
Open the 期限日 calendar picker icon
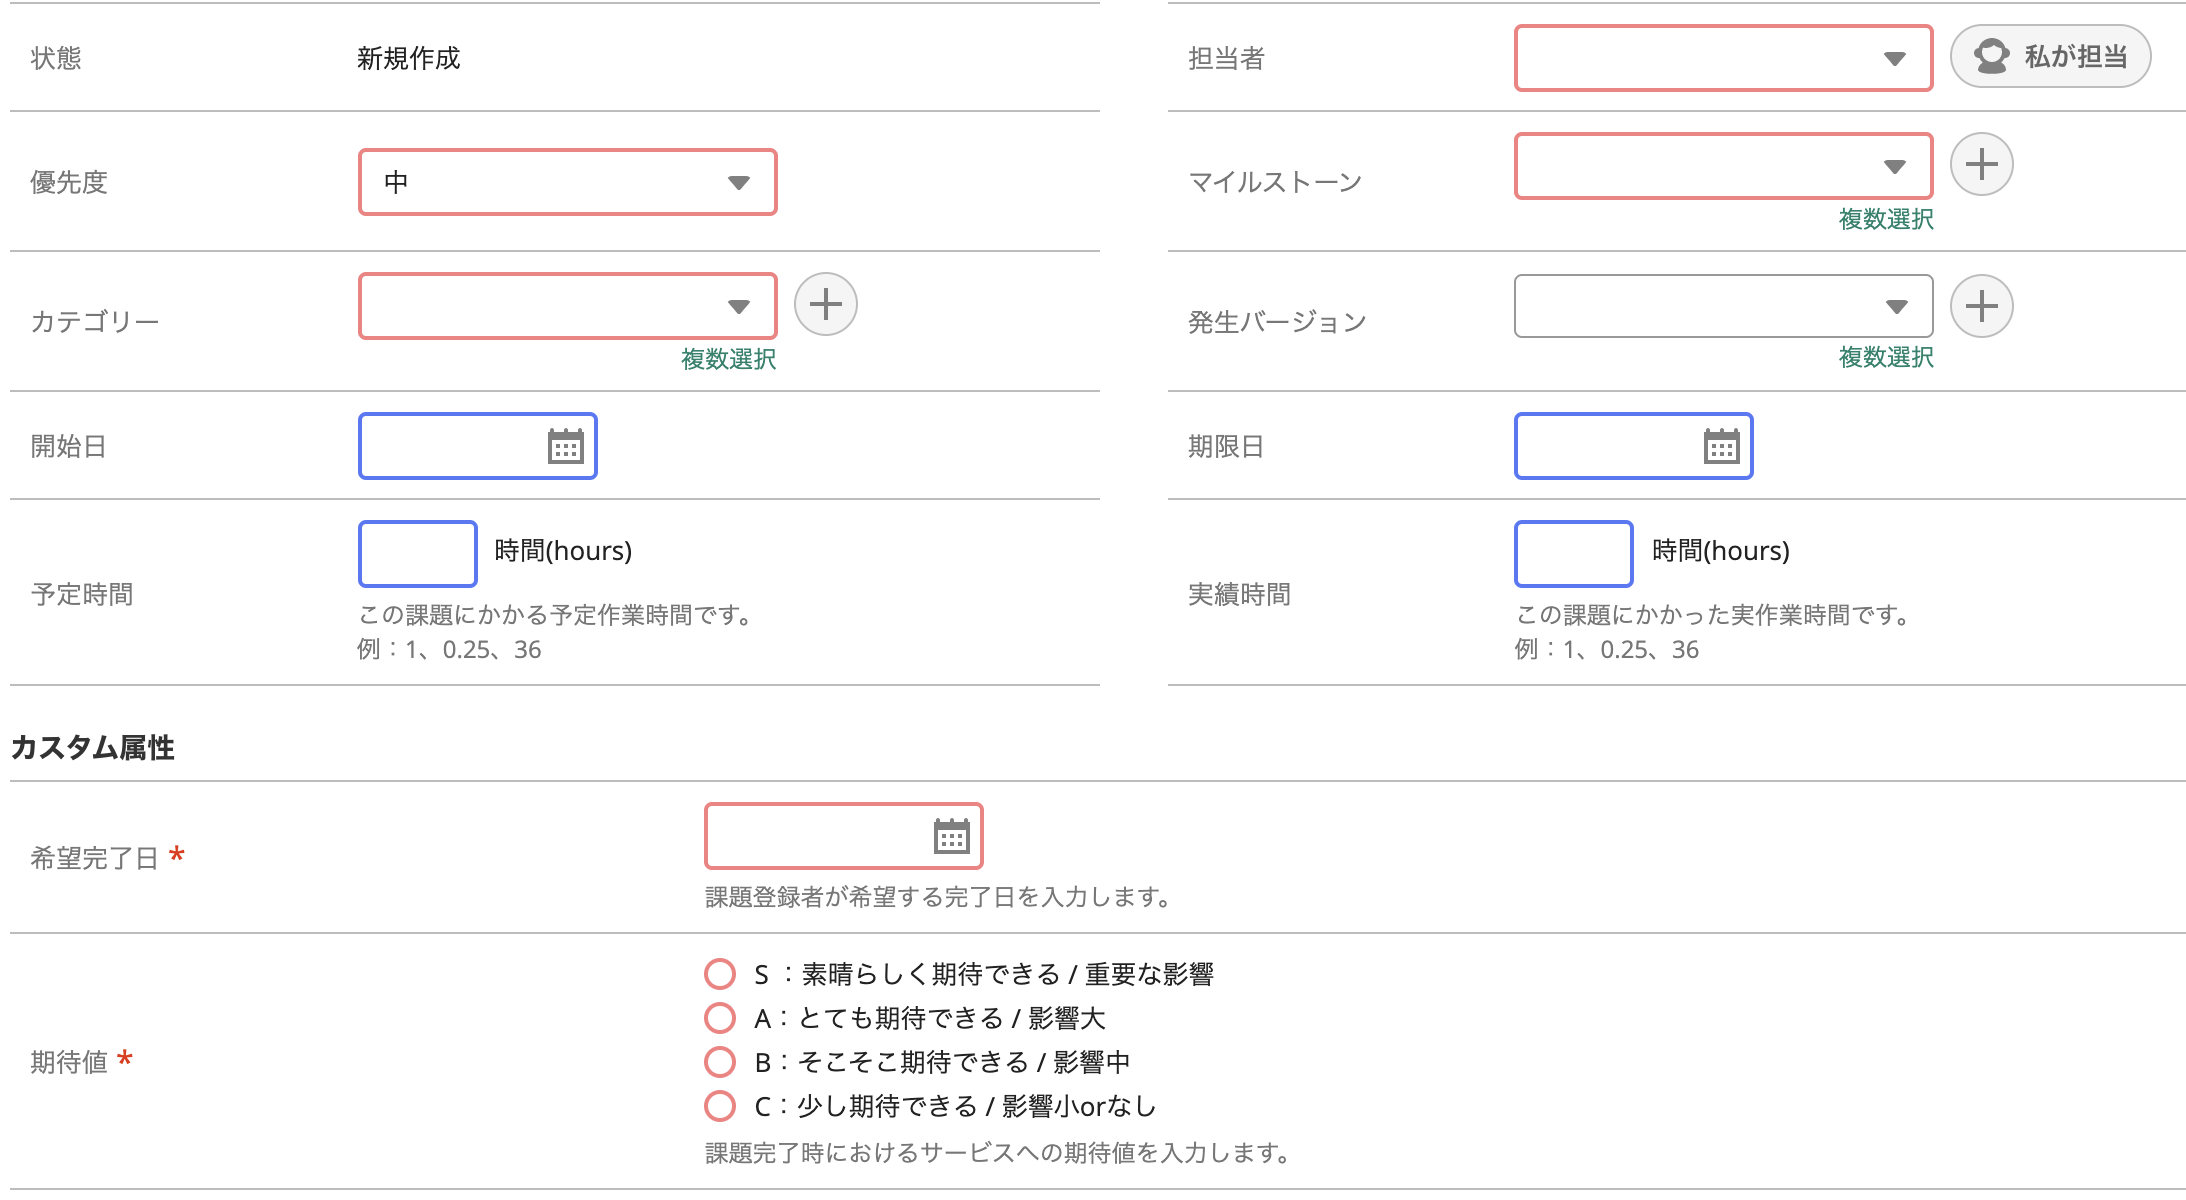pyautogui.click(x=1721, y=446)
